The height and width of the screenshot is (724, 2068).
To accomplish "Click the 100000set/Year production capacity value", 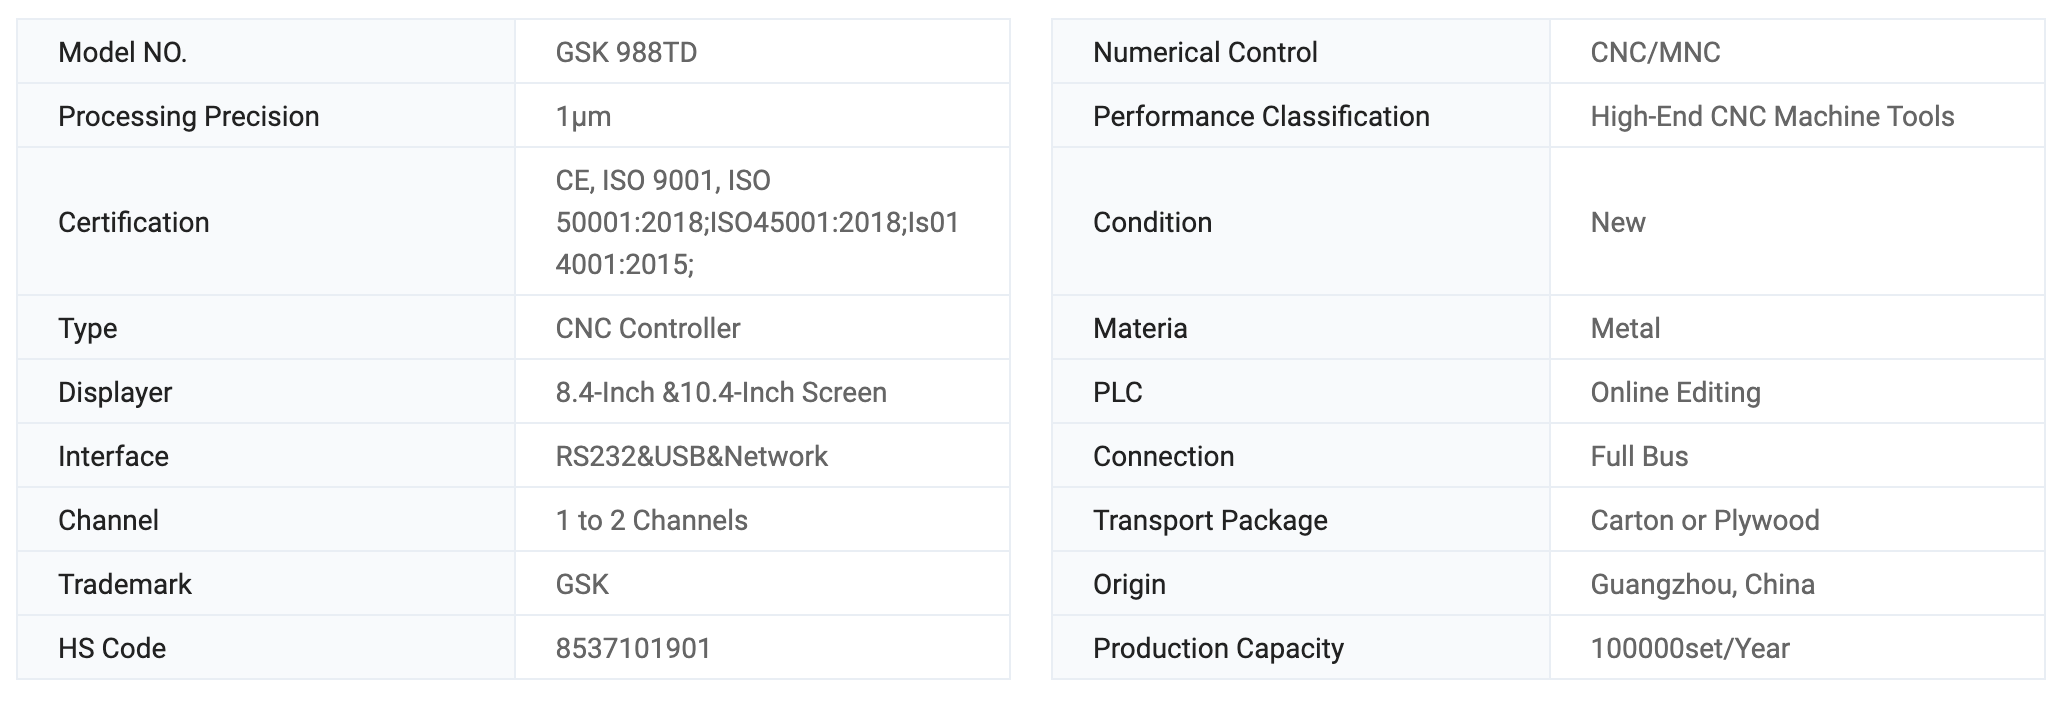I will tap(1690, 648).
